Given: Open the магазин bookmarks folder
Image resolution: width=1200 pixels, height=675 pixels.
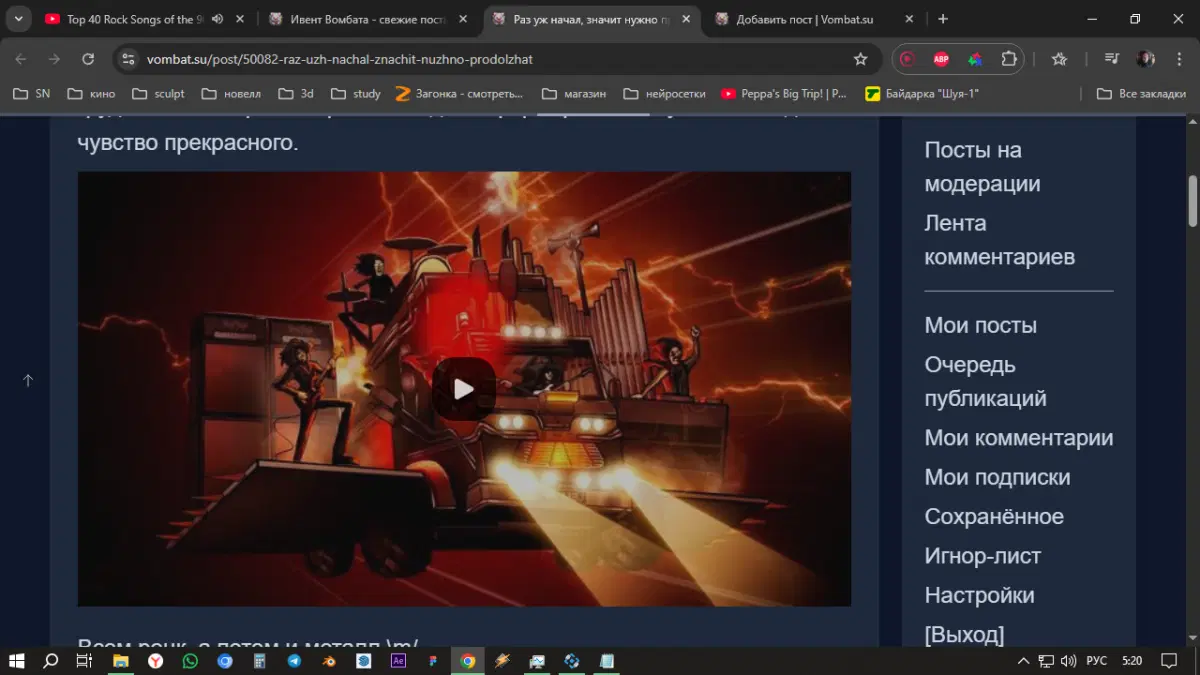Looking at the screenshot, I should 573,93.
